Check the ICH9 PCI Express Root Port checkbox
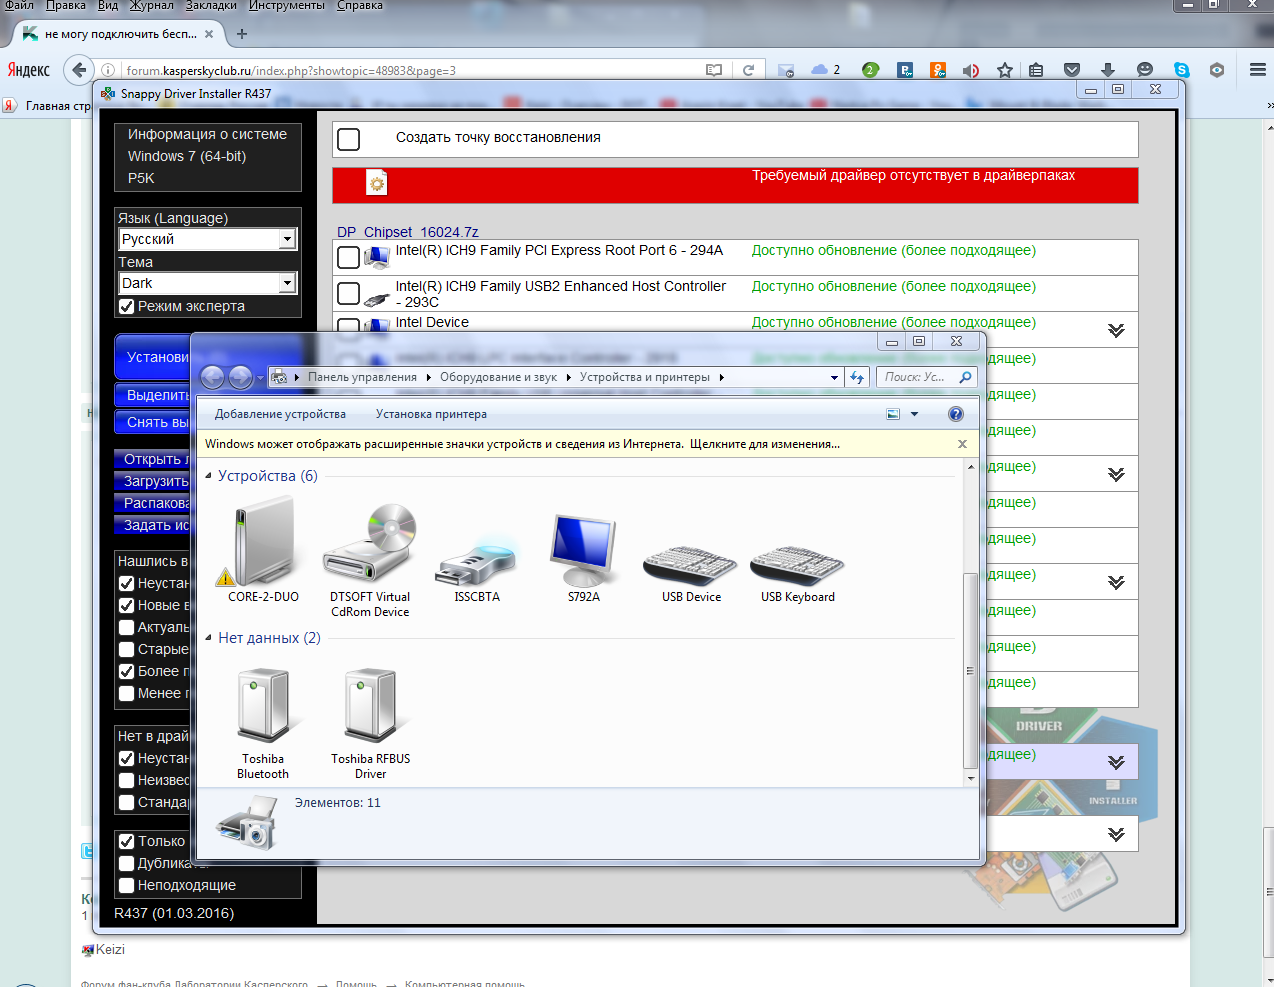This screenshot has width=1274, height=987. (348, 257)
